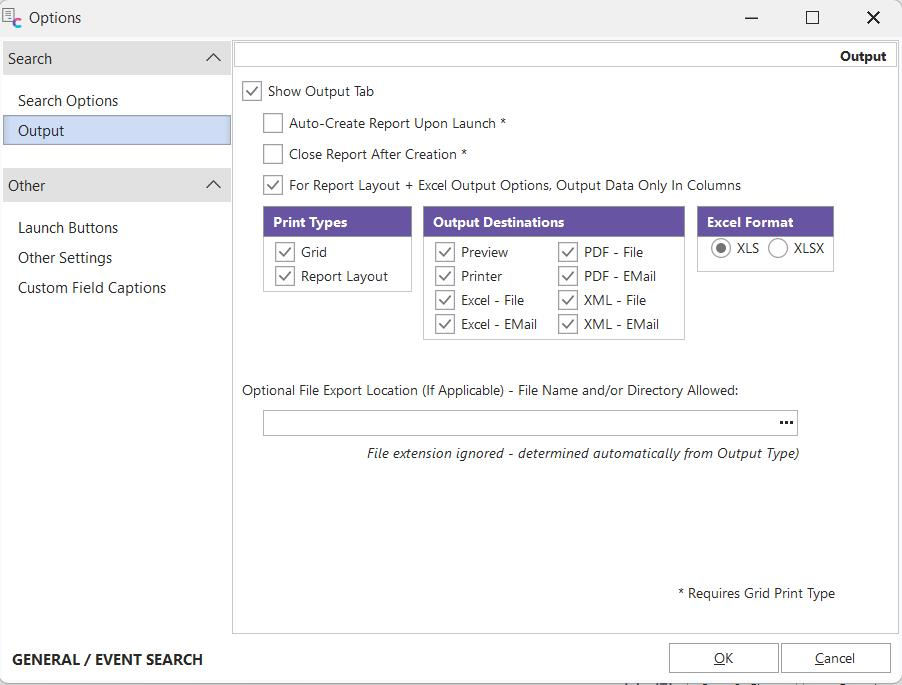This screenshot has height=685, width=902.
Task: Select XLSX Excel format radio button
Action: click(x=778, y=248)
